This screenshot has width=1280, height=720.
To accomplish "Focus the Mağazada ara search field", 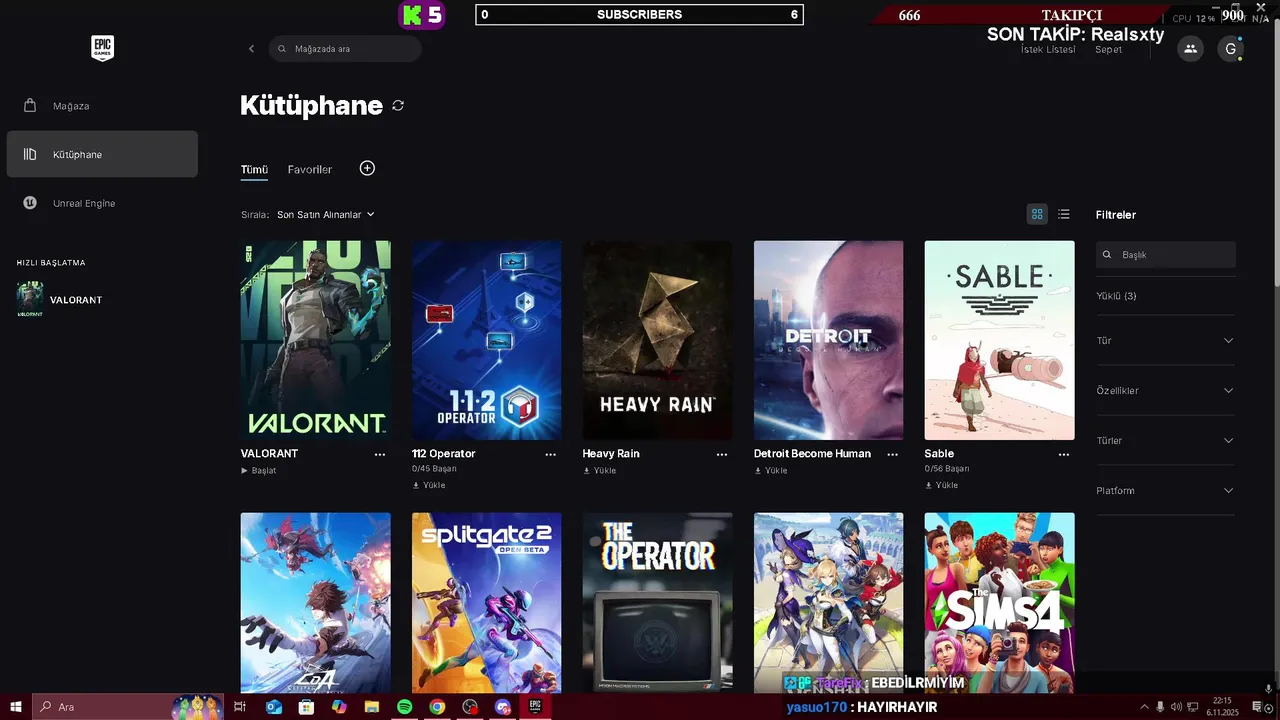I will (345, 48).
